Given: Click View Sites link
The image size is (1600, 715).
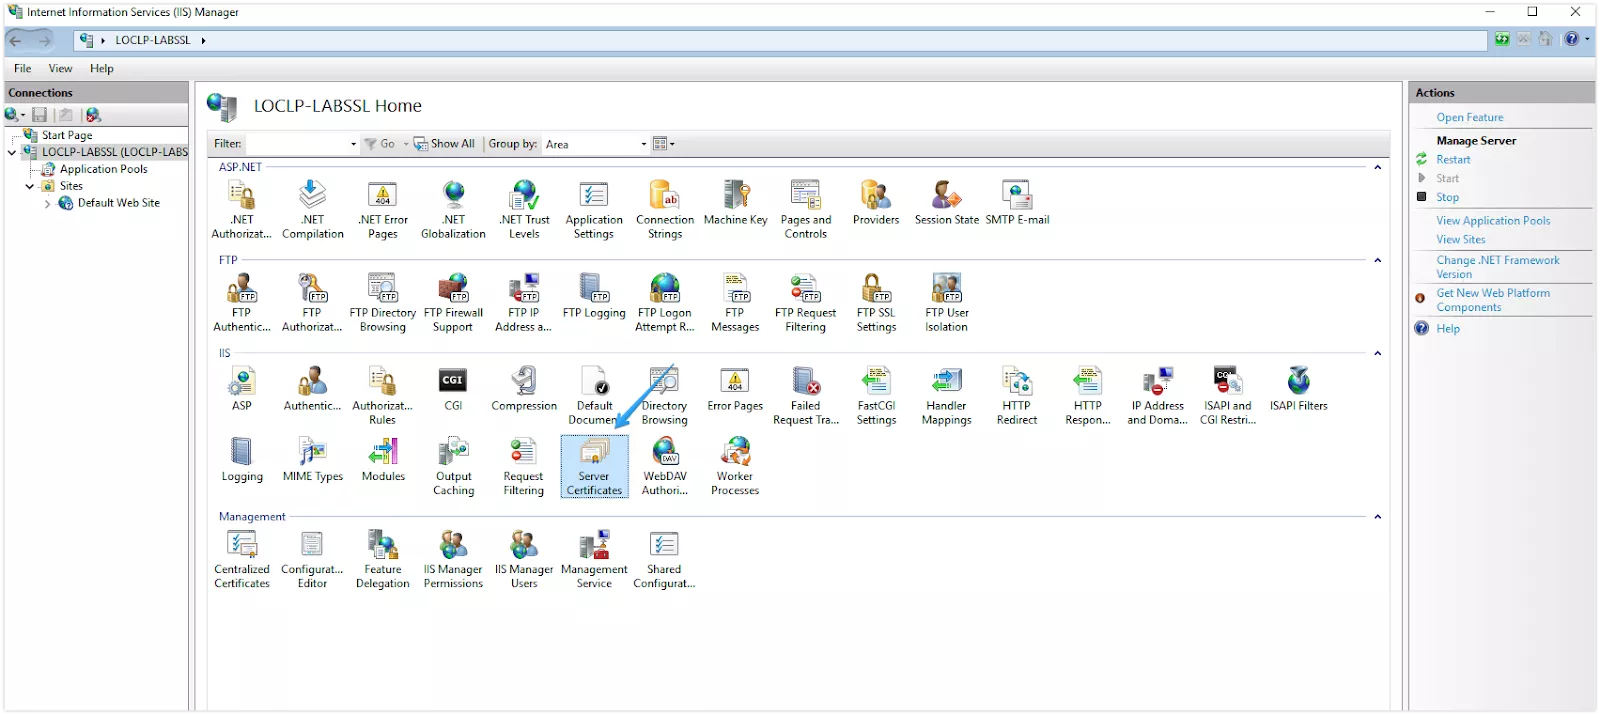Looking at the screenshot, I should tap(1461, 240).
